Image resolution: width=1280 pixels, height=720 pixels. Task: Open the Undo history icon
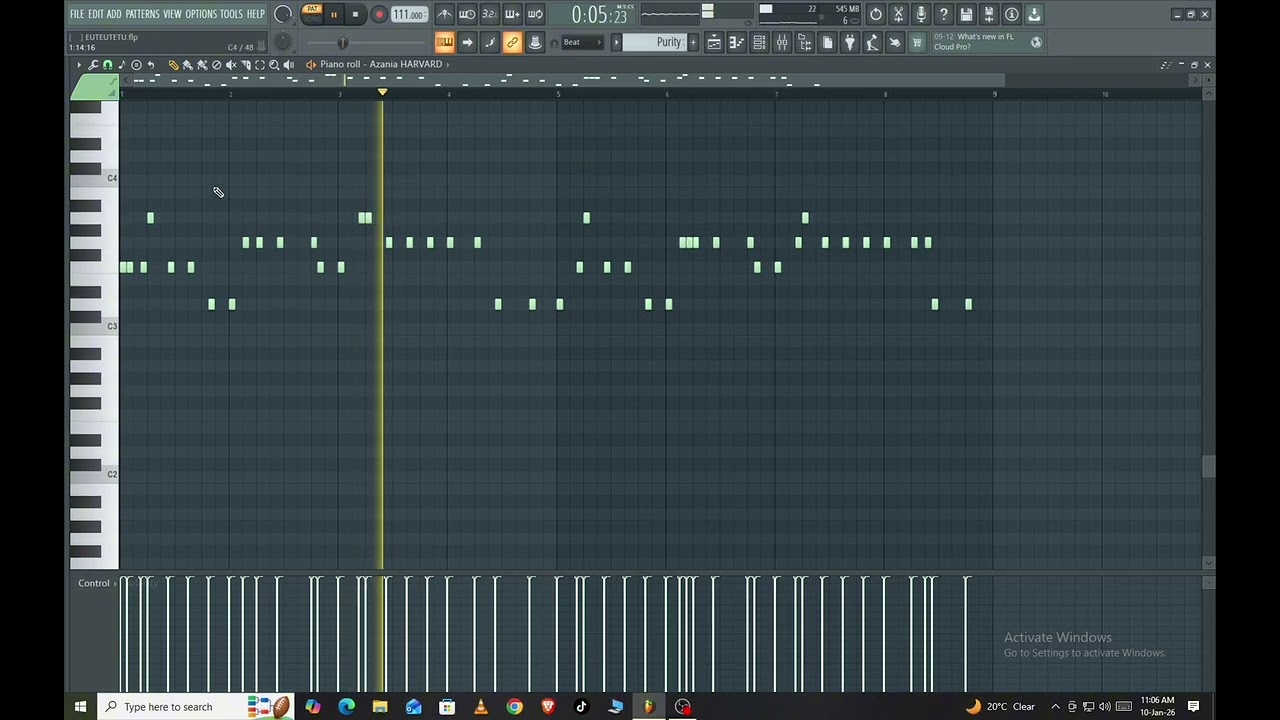pyautogui.click(x=875, y=14)
